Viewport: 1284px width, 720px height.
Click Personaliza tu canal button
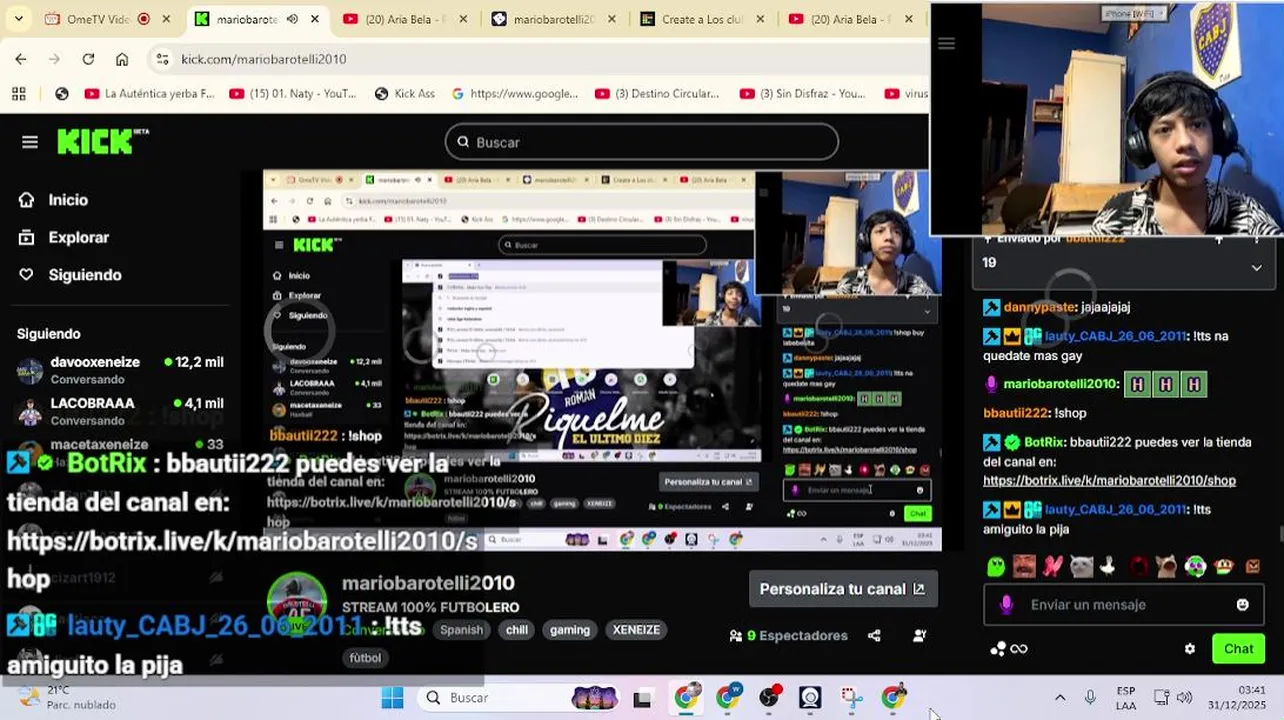(842, 589)
